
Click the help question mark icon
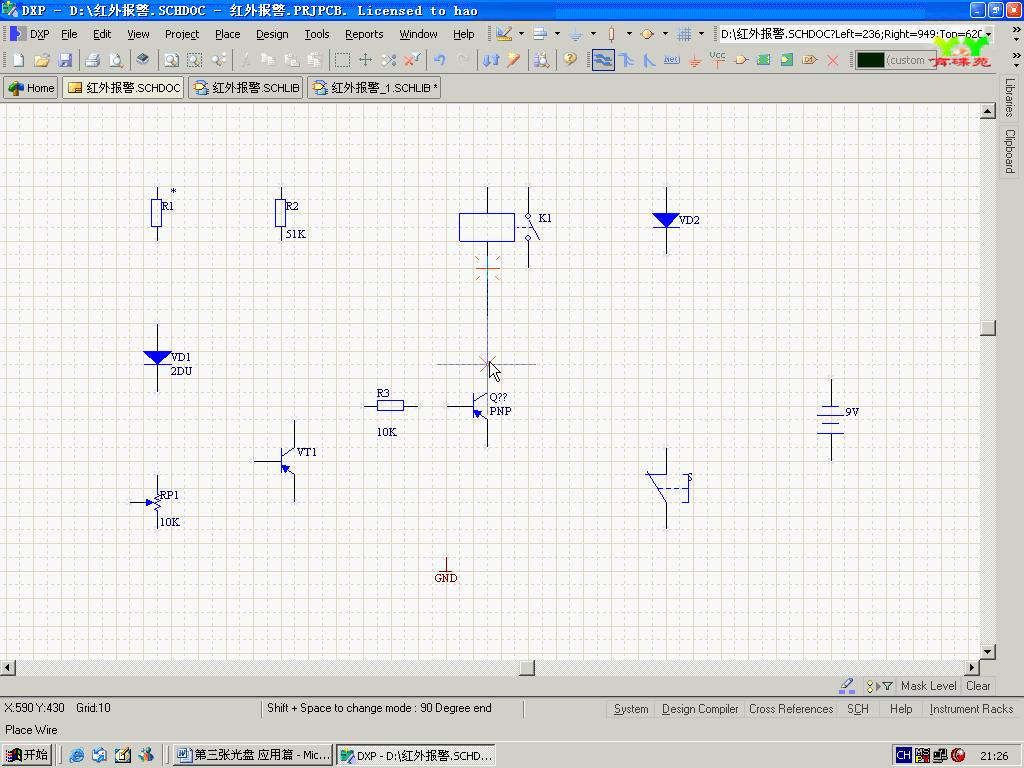570,60
